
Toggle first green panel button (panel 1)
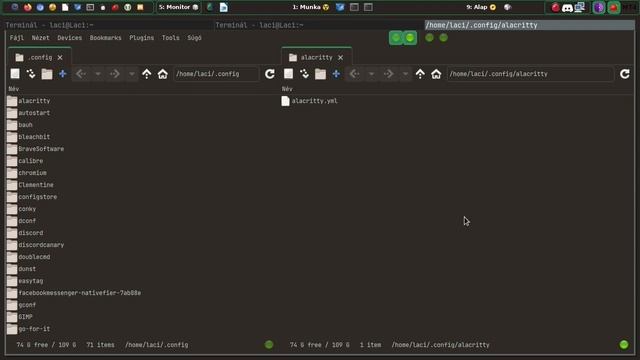396,38
